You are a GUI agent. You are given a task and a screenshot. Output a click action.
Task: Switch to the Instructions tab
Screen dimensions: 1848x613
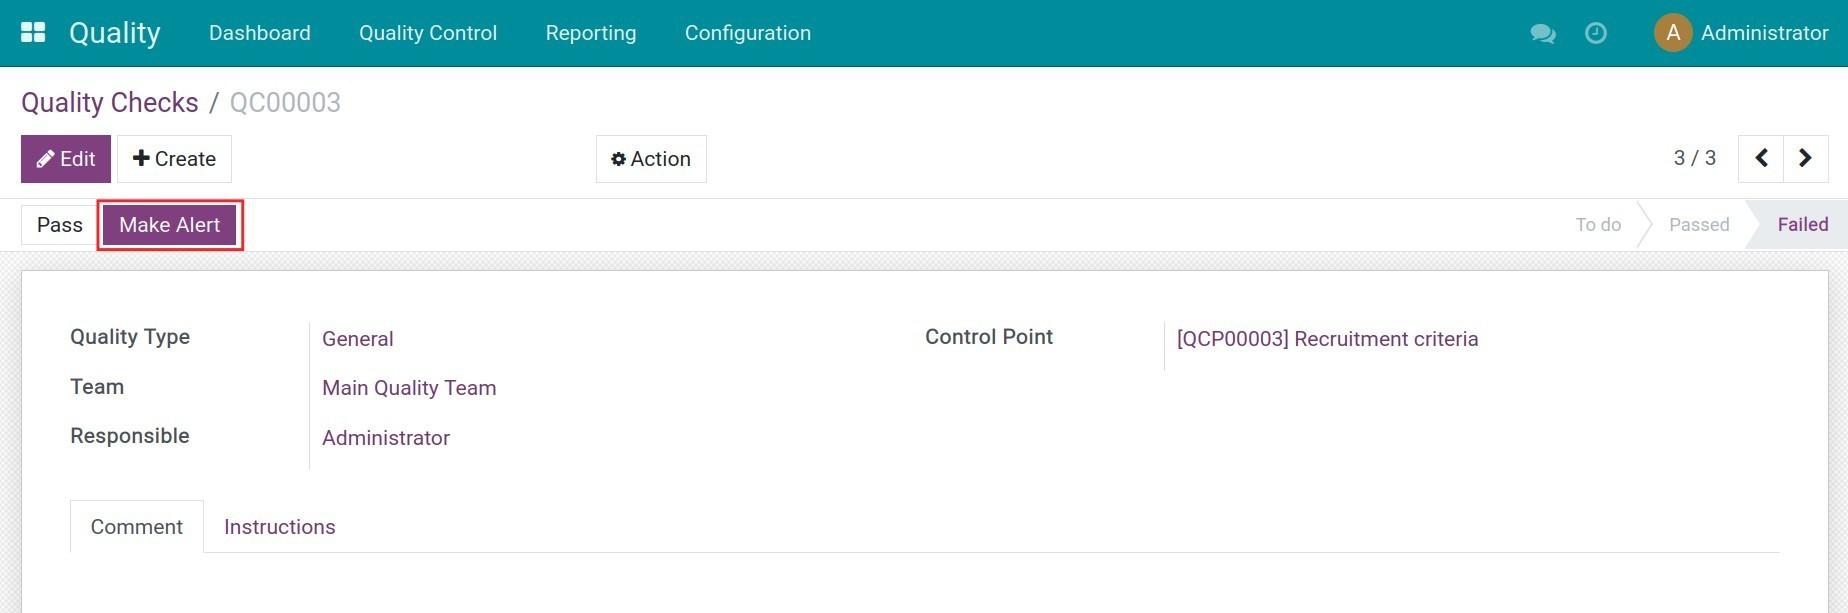(279, 527)
